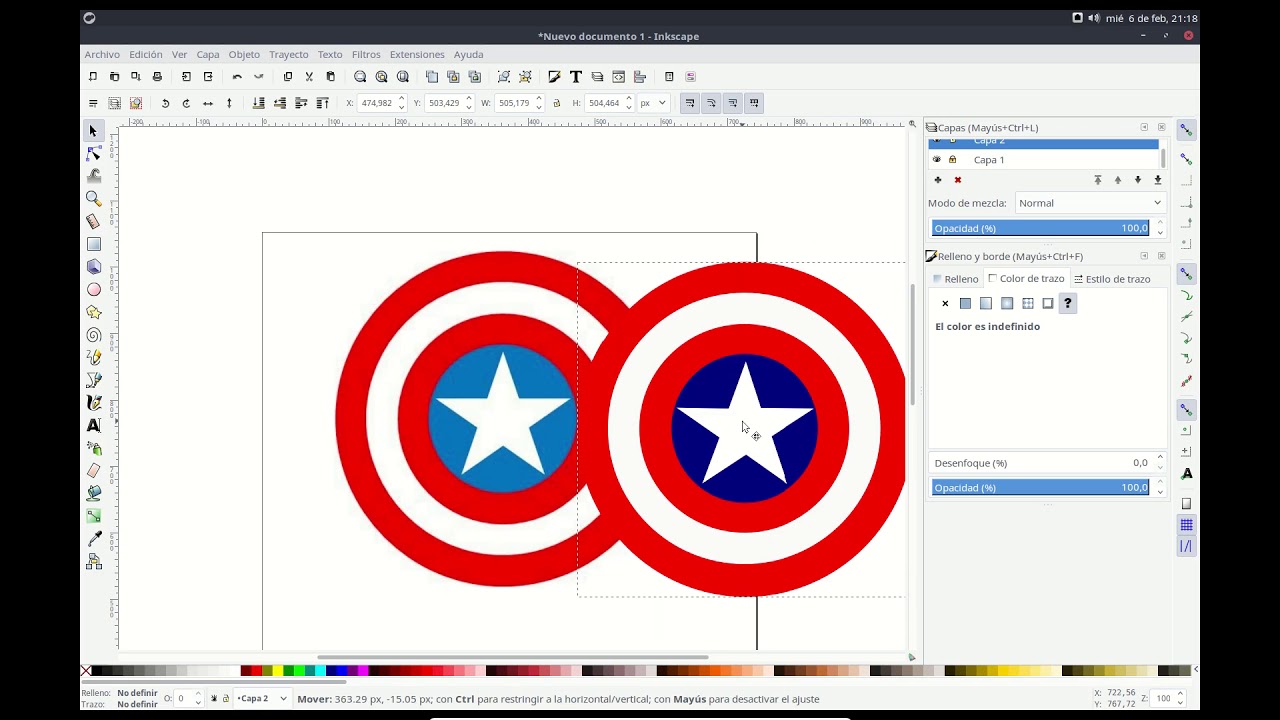Move layer to bottom button
This screenshot has height=720, width=1280.
click(x=1158, y=180)
